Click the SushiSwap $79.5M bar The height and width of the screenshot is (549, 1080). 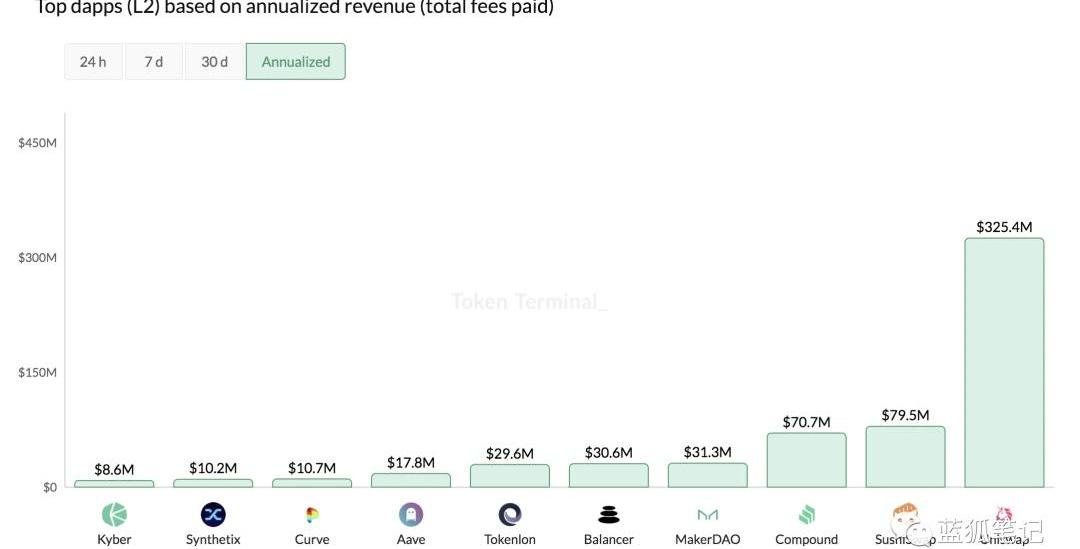(x=905, y=457)
